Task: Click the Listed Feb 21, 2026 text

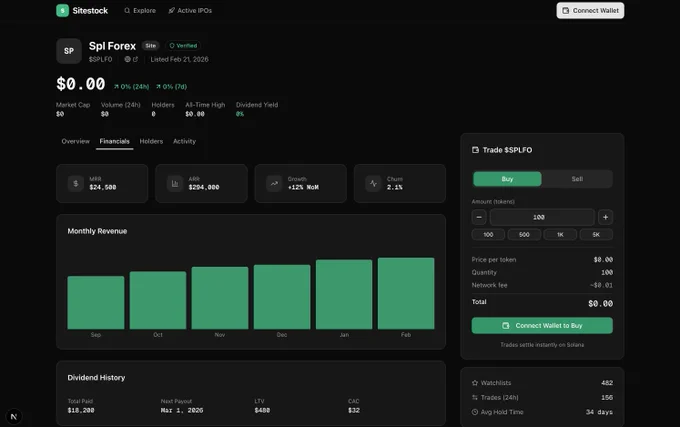Action: click(x=179, y=59)
